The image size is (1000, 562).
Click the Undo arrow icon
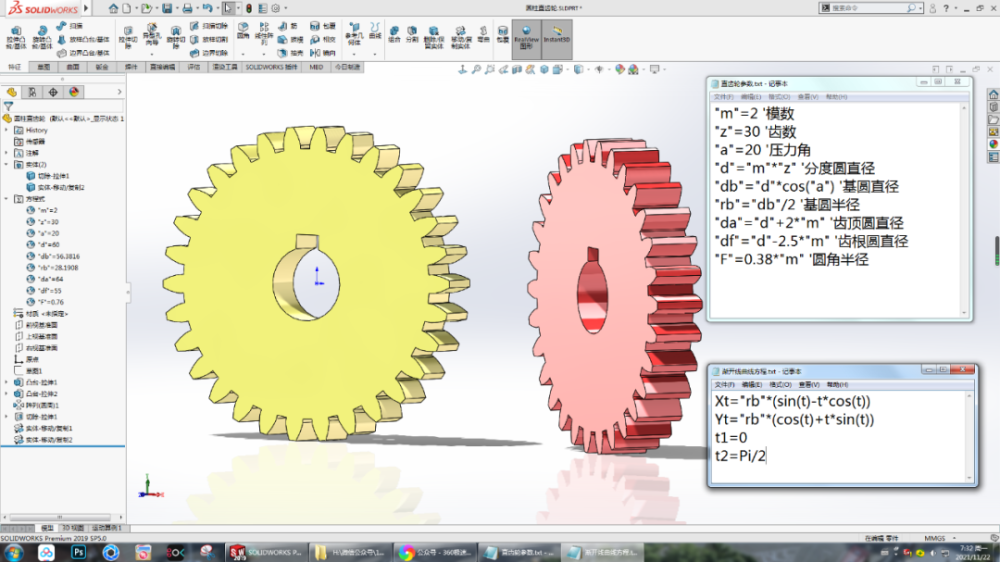click(x=207, y=8)
